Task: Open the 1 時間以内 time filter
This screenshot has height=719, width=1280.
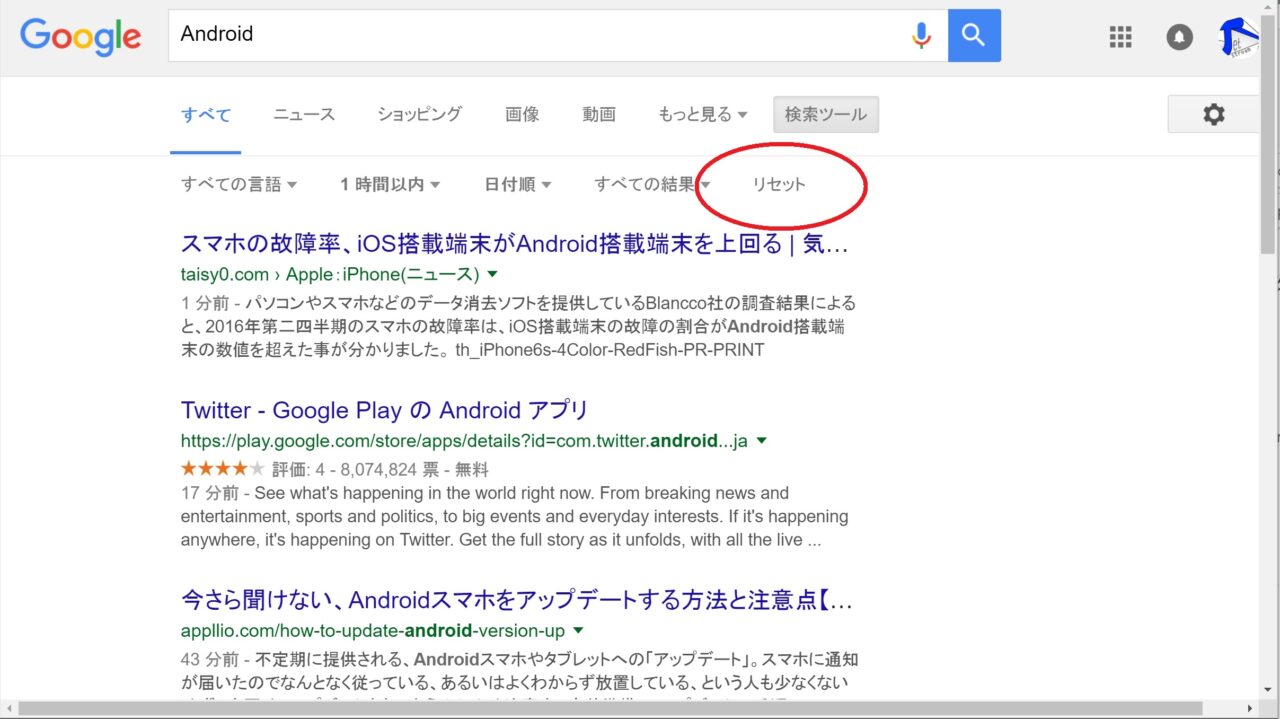Action: coord(390,185)
